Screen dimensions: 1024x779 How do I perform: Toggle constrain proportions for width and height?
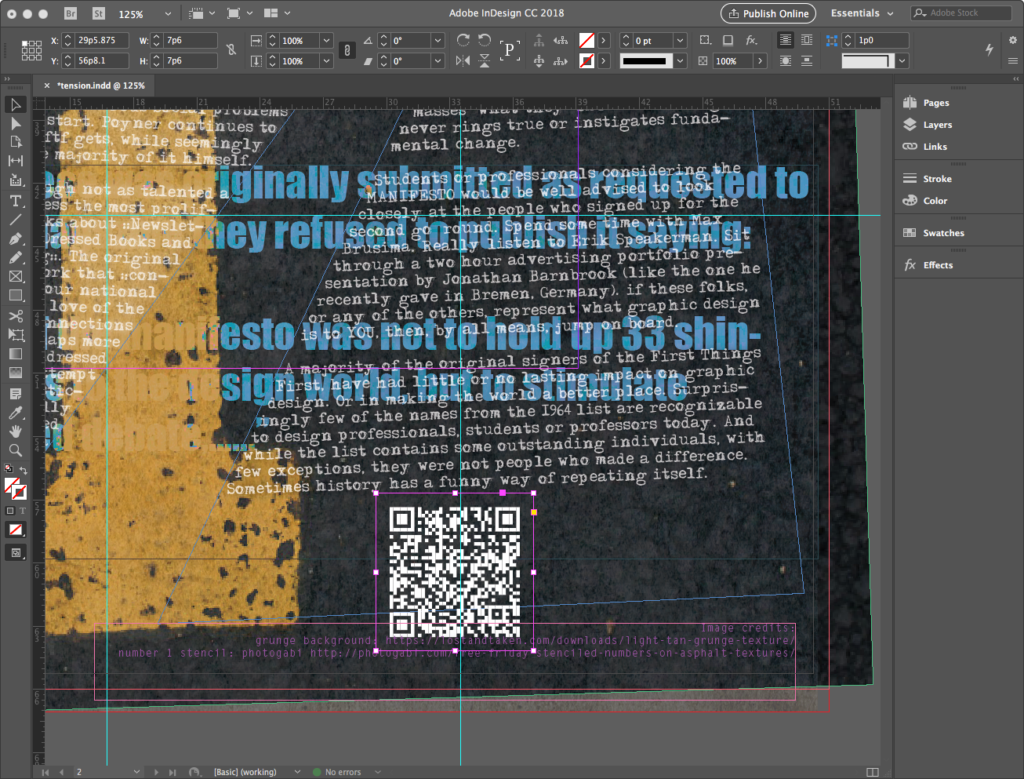pos(232,50)
